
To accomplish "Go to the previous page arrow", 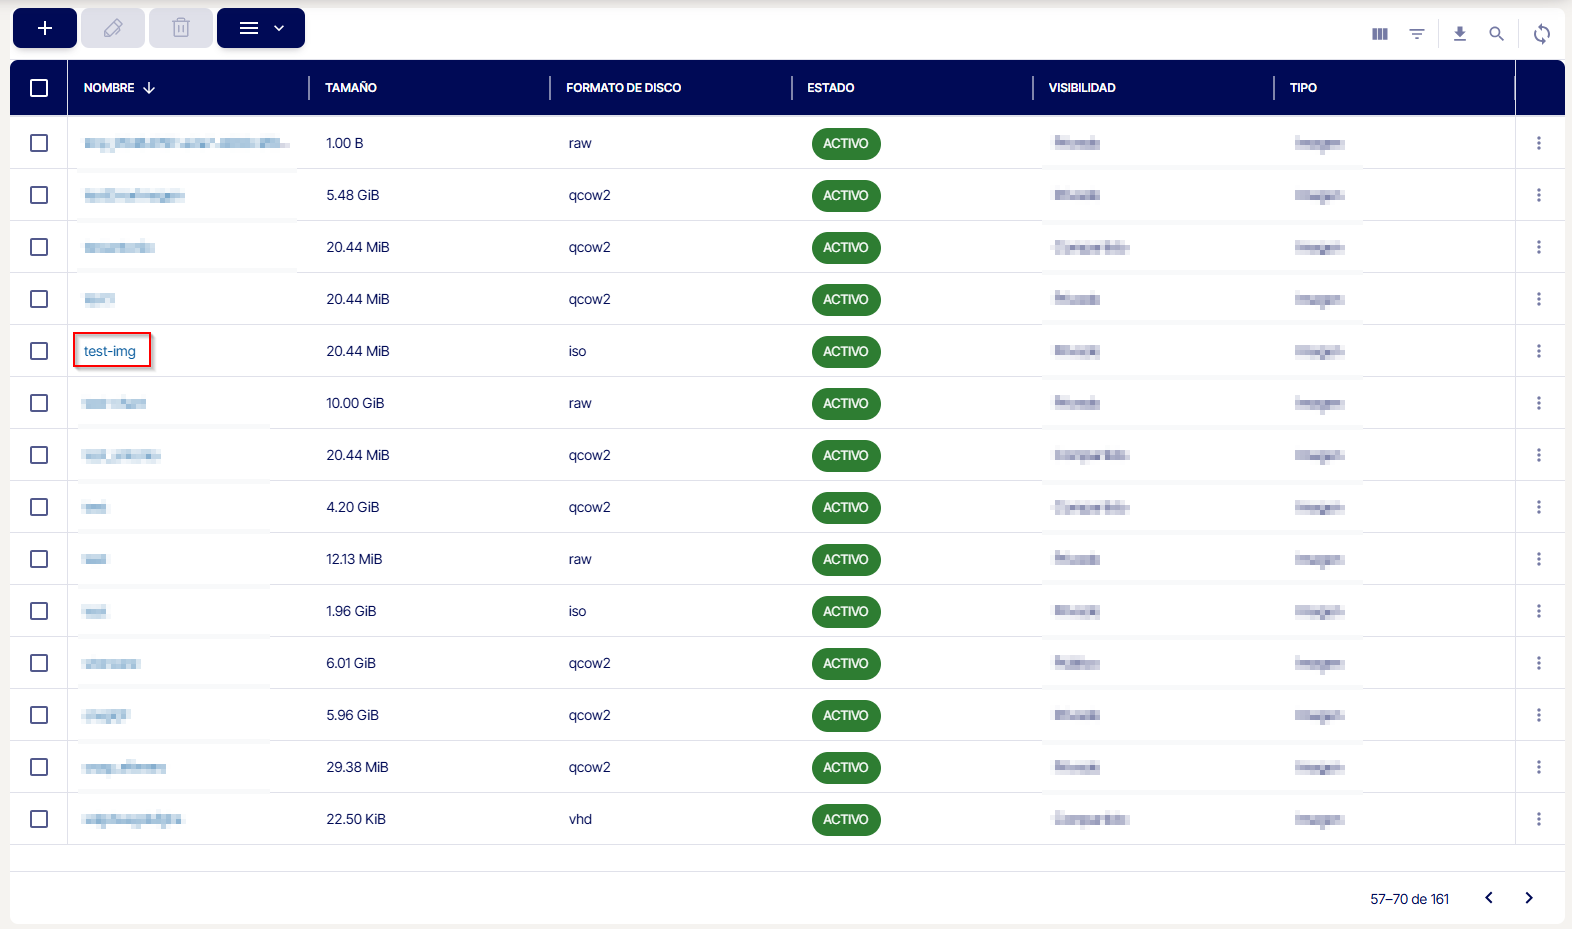I will coord(1489,898).
